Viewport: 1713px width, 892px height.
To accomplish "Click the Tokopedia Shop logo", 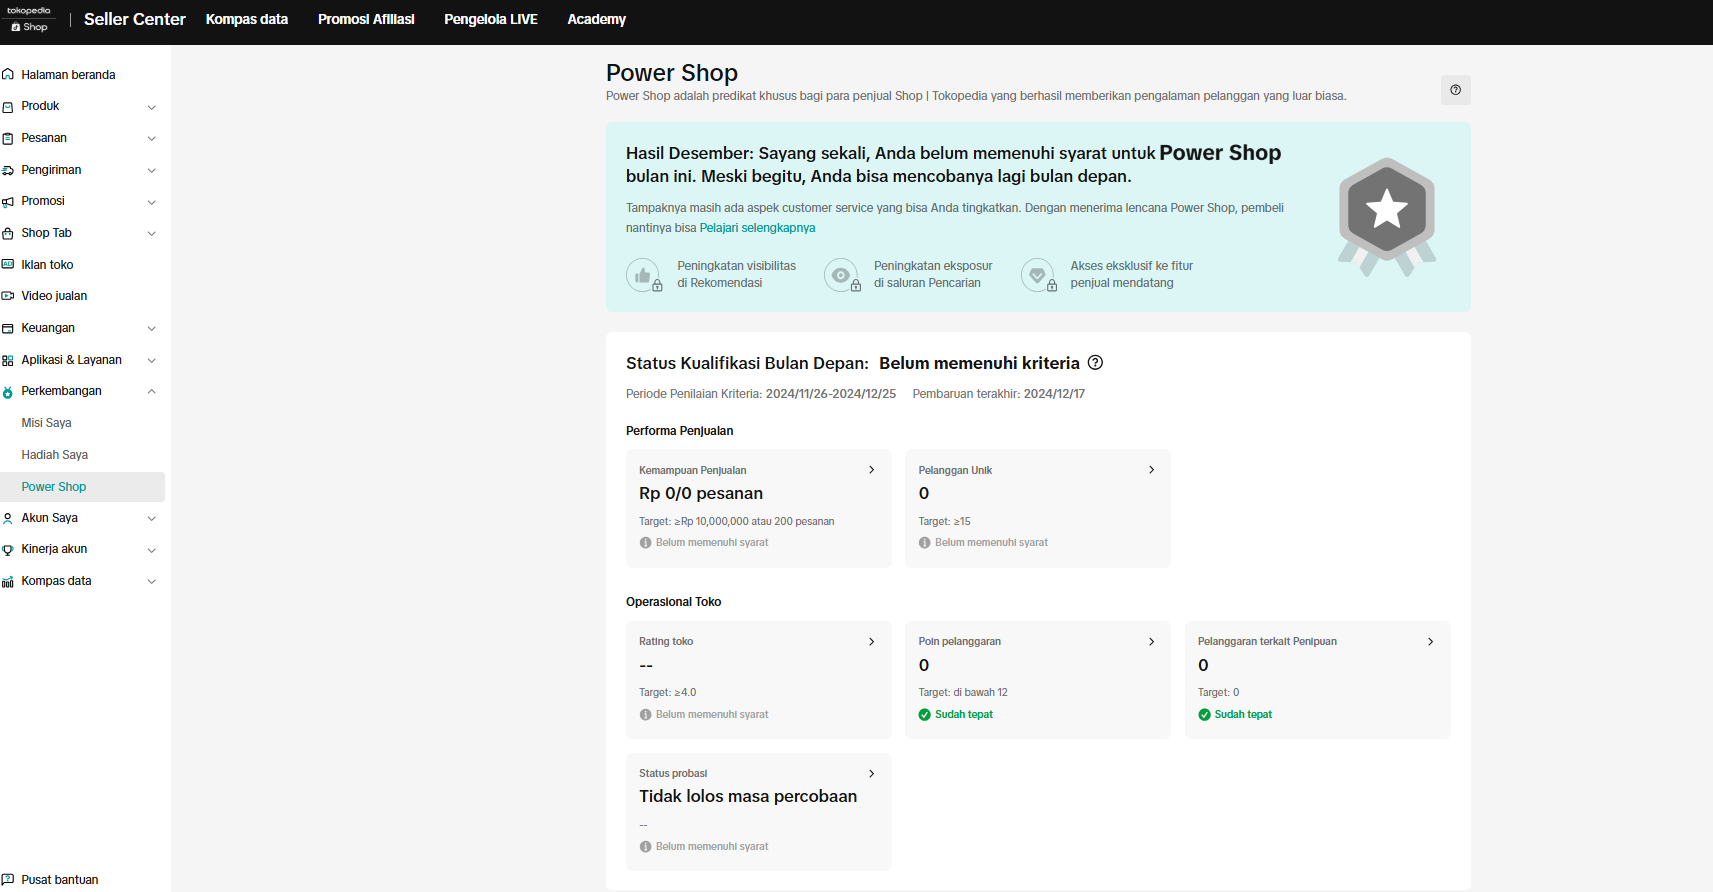I will pos(29,19).
